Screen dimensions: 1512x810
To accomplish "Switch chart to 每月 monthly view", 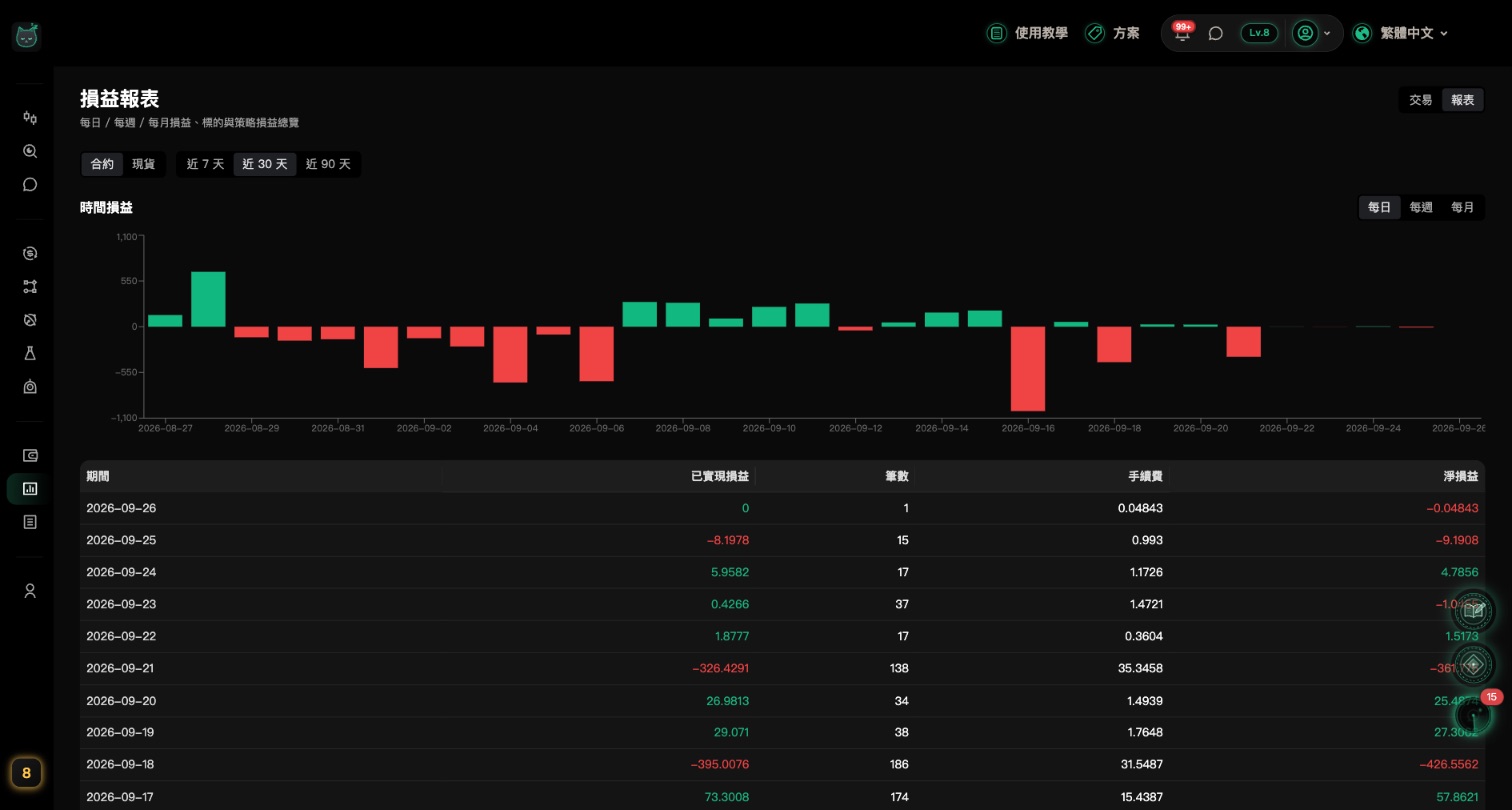I will point(1463,207).
